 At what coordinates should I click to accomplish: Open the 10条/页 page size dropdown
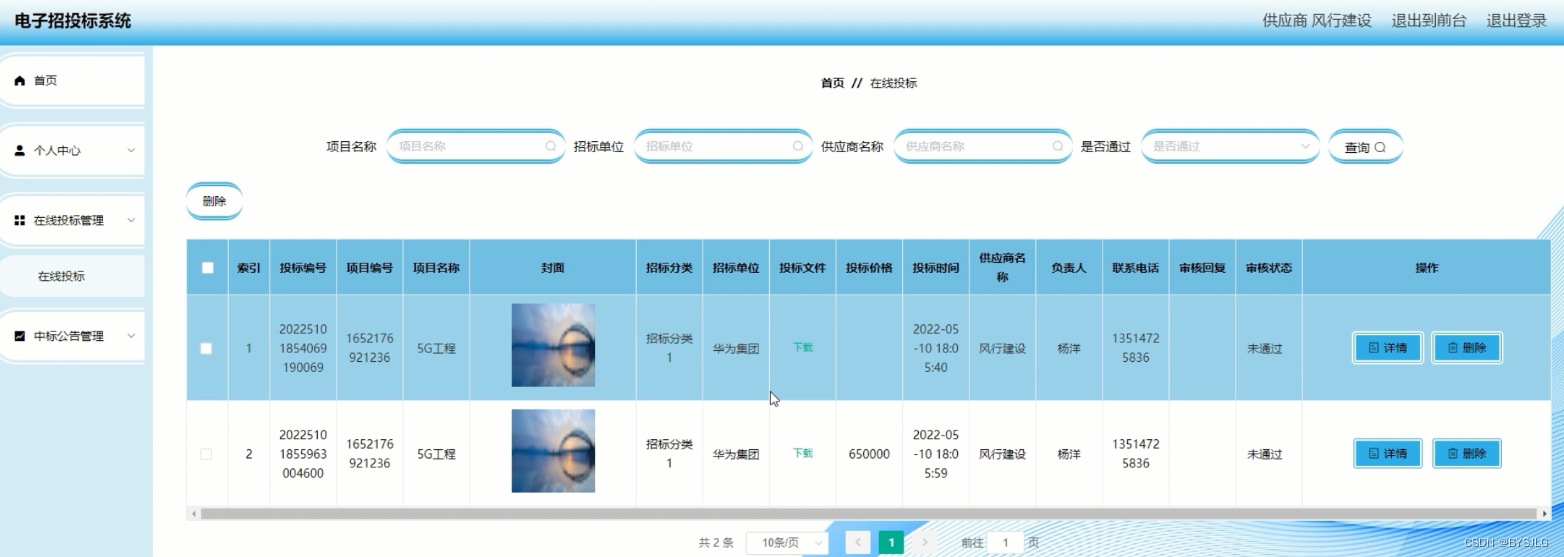point(787,543)
